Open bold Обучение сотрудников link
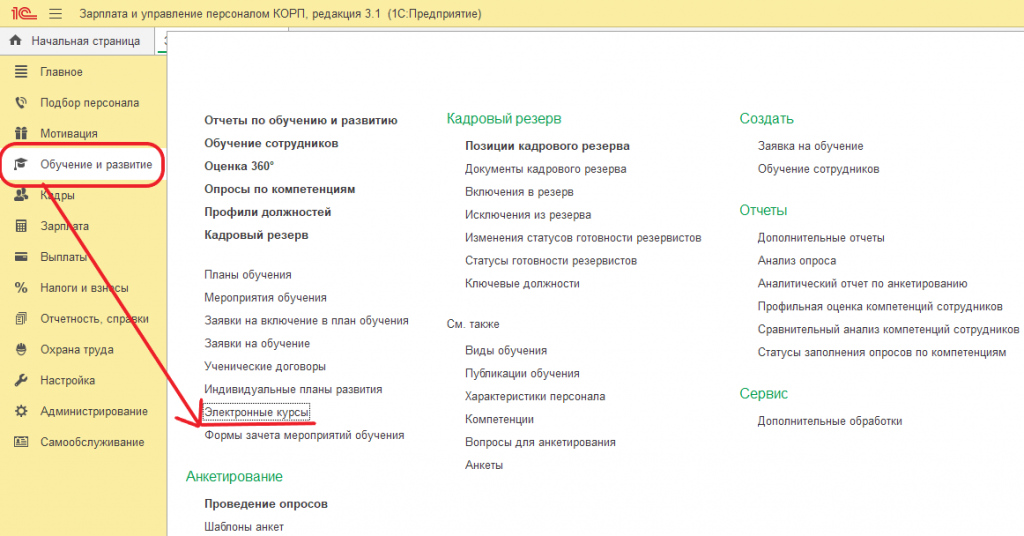This screenshot has height=536, width=1024. 271,143
